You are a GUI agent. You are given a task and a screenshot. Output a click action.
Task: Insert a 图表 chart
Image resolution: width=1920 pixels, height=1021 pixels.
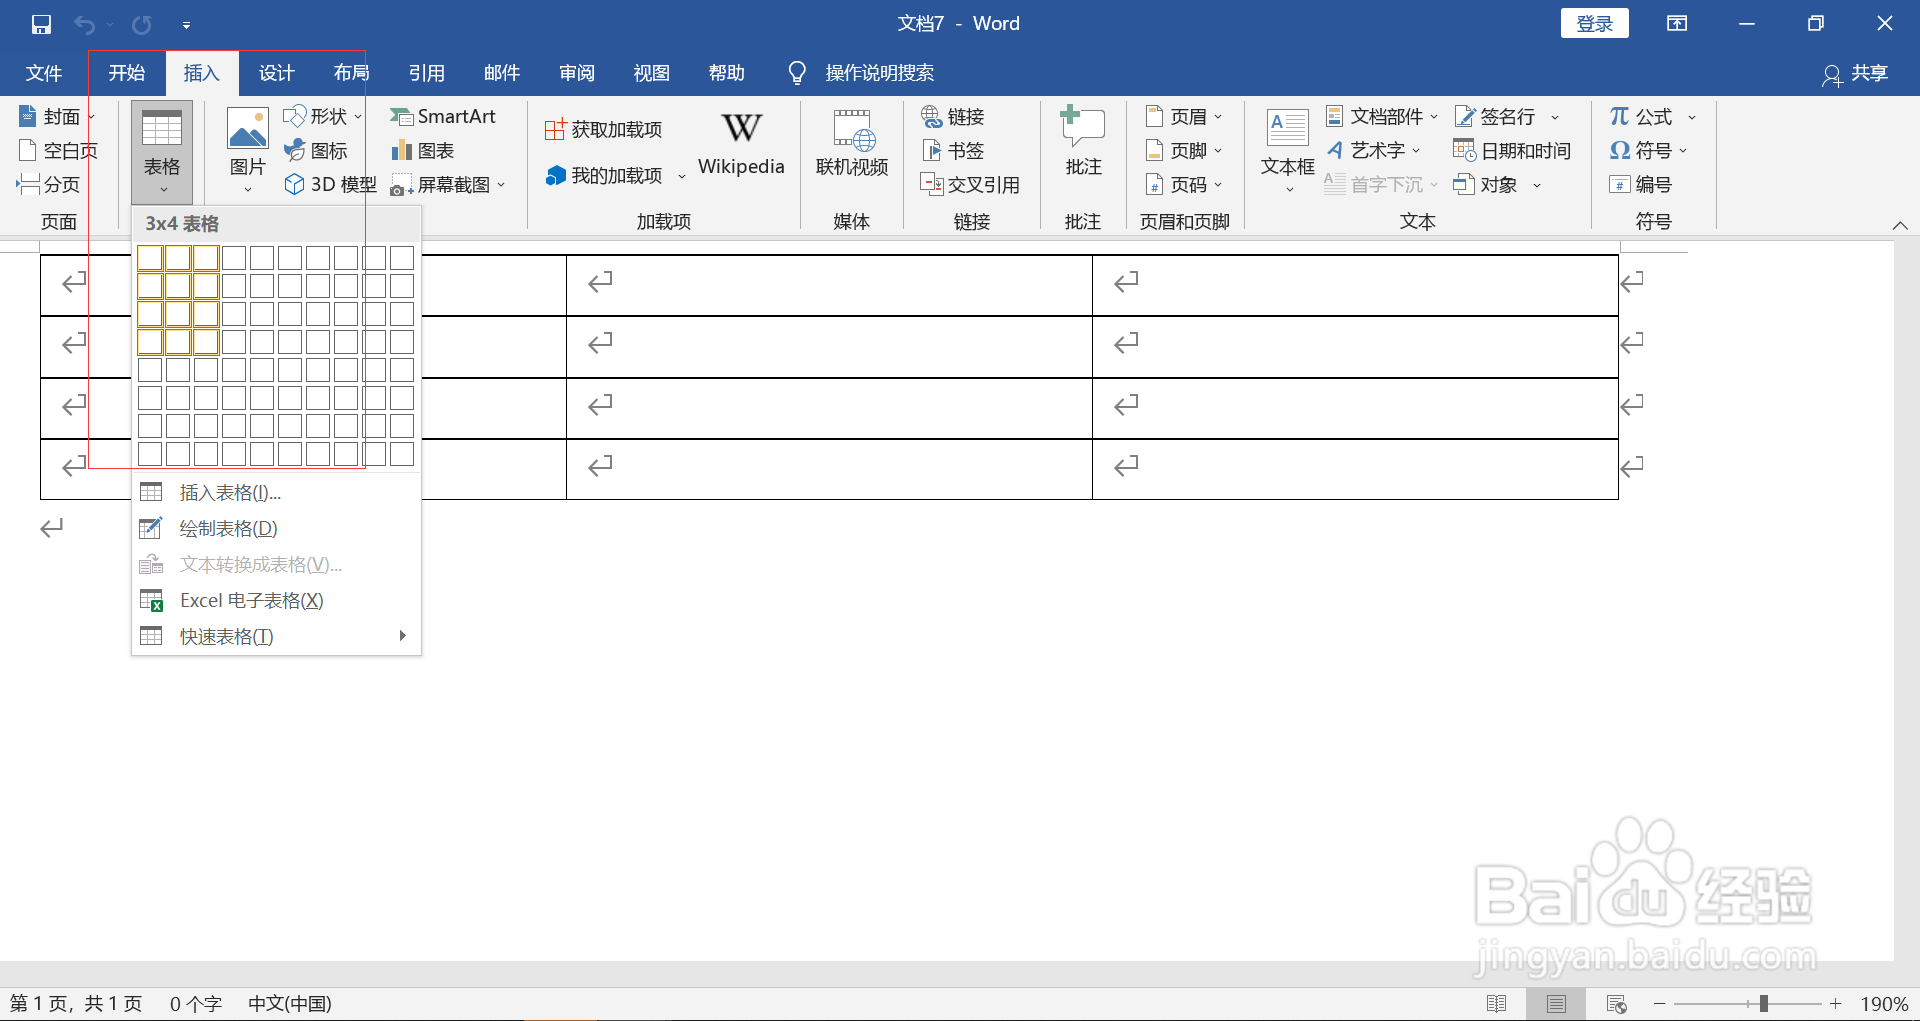point(423,151)
